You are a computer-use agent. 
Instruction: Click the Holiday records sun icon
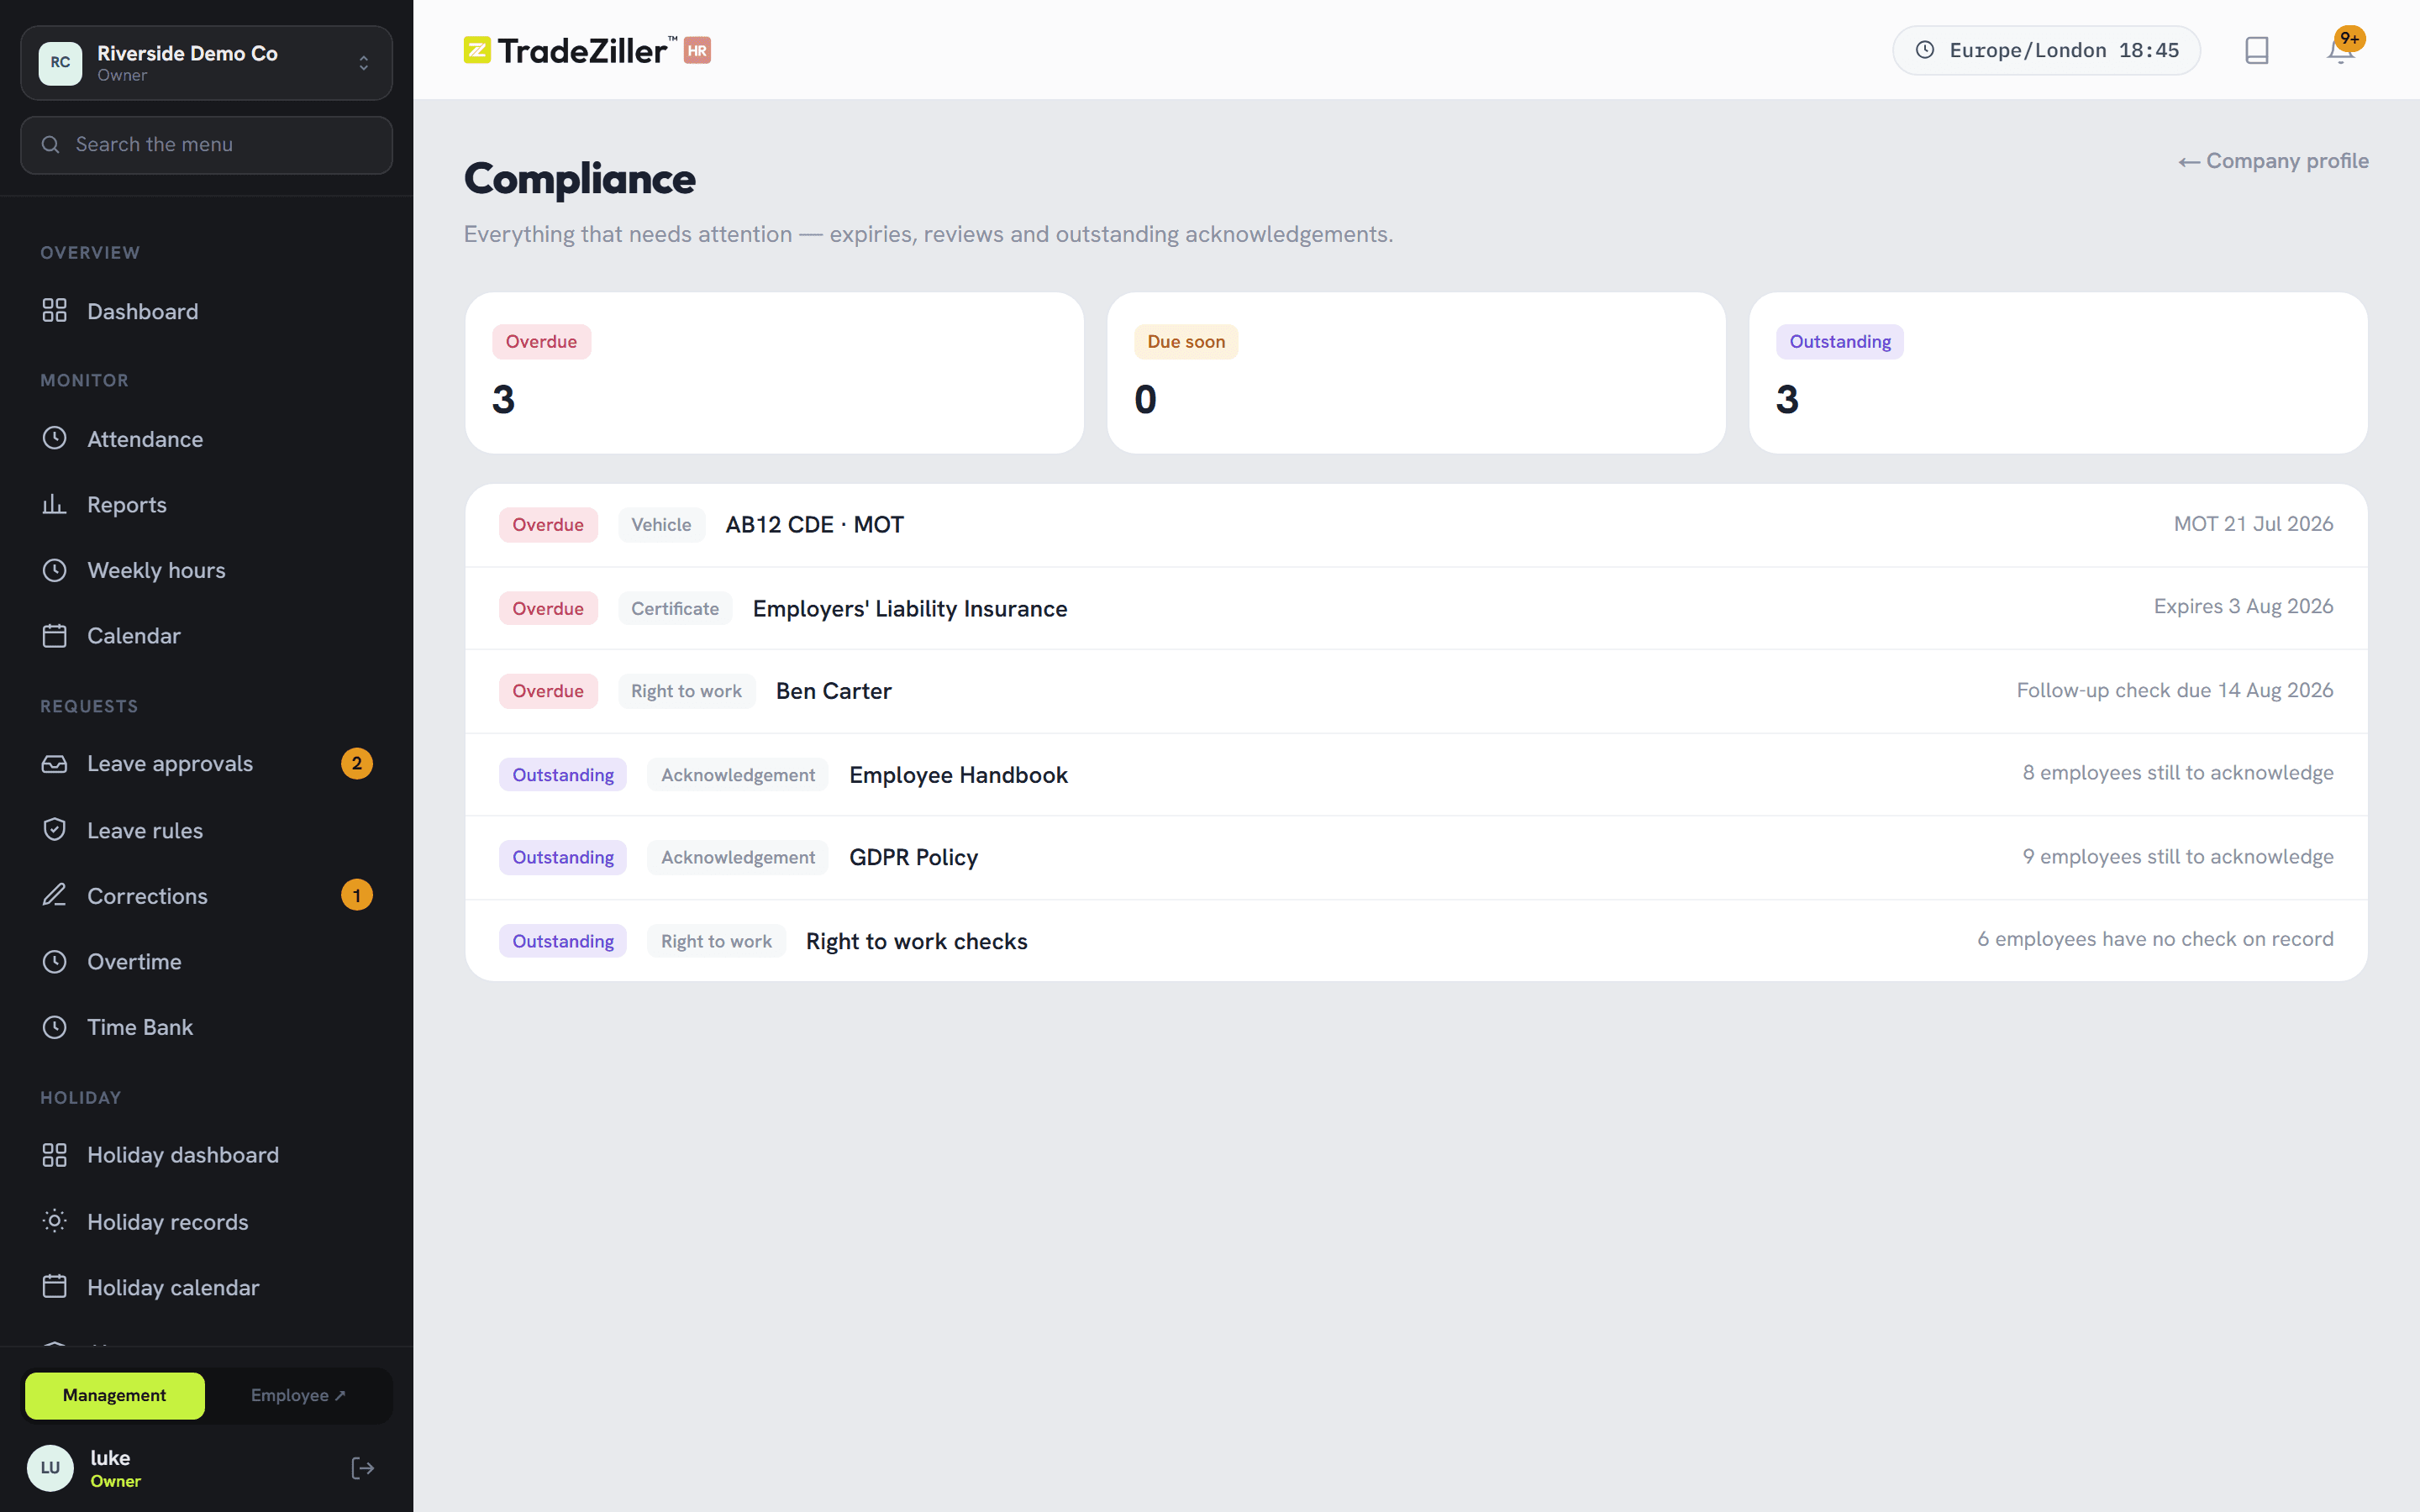pos(55,1221)
